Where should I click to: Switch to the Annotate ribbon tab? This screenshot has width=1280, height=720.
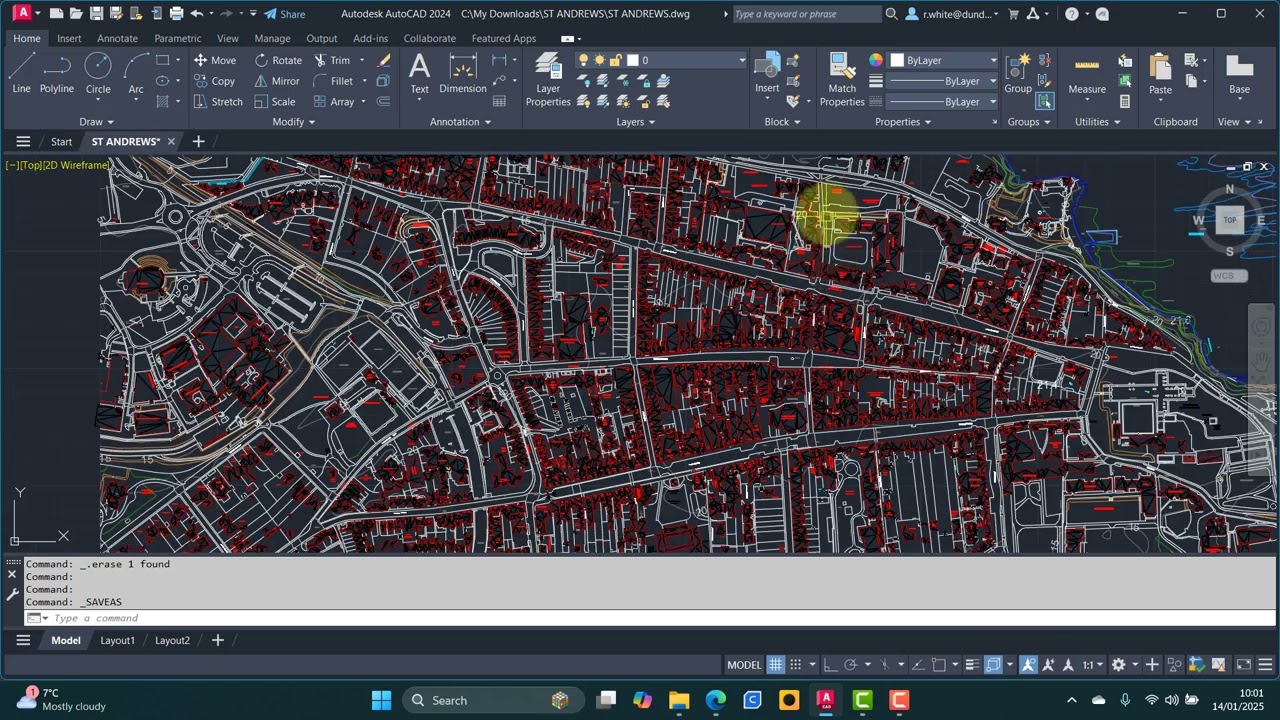(x=118, y=38)
